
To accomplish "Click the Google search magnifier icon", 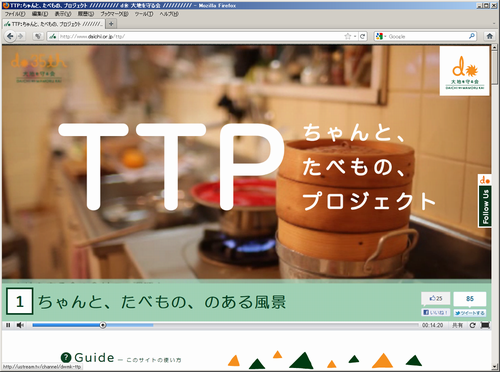I will [472, 36].
